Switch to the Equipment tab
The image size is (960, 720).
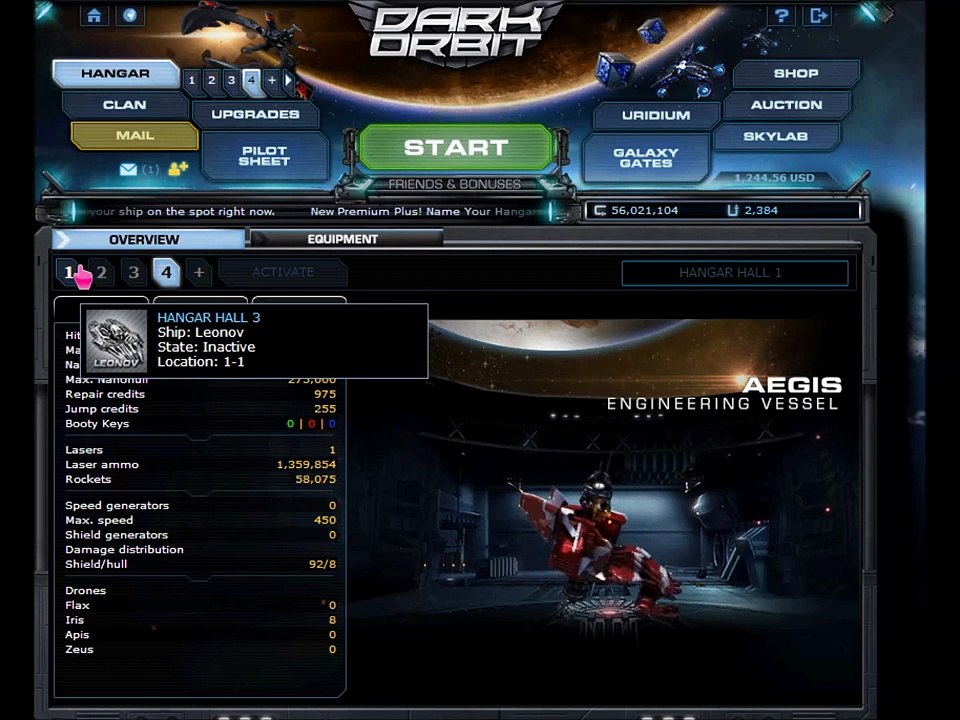(x=347, y=239)
